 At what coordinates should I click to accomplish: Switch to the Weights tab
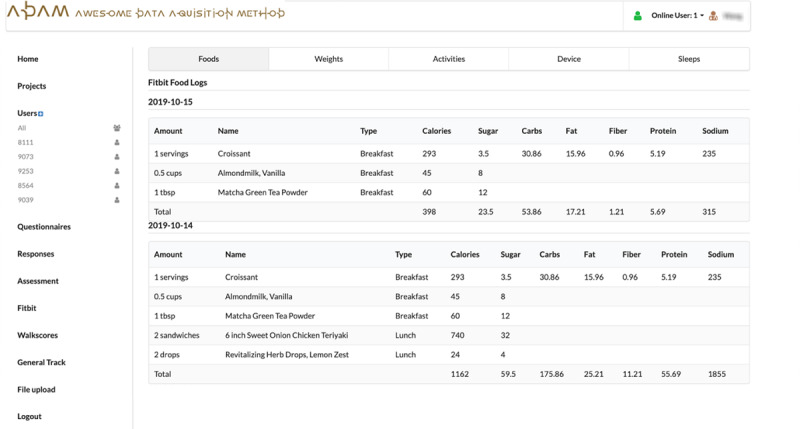tap(328, 59)
